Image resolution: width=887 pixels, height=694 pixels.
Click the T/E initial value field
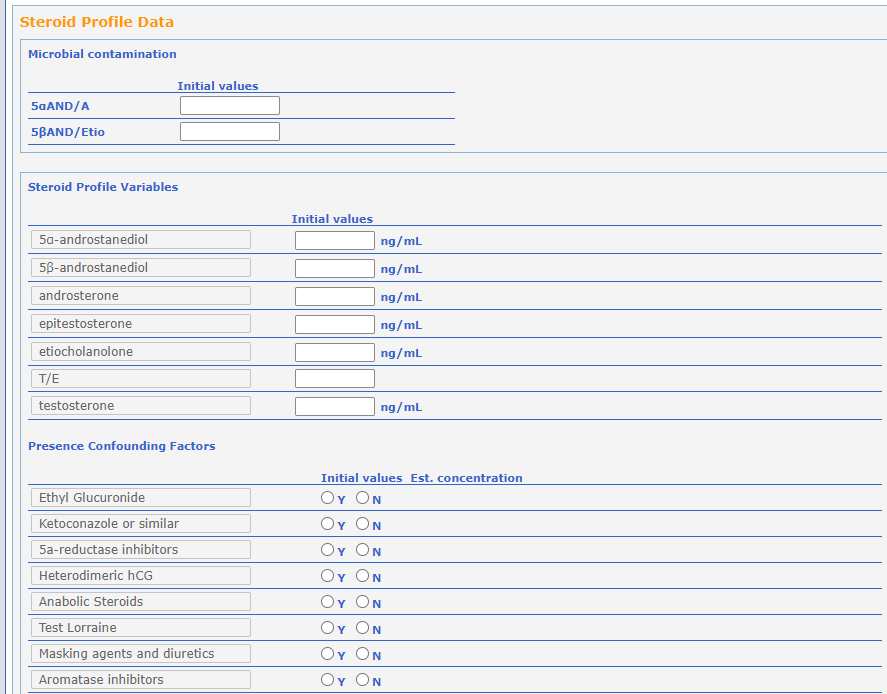click(335, 378)
